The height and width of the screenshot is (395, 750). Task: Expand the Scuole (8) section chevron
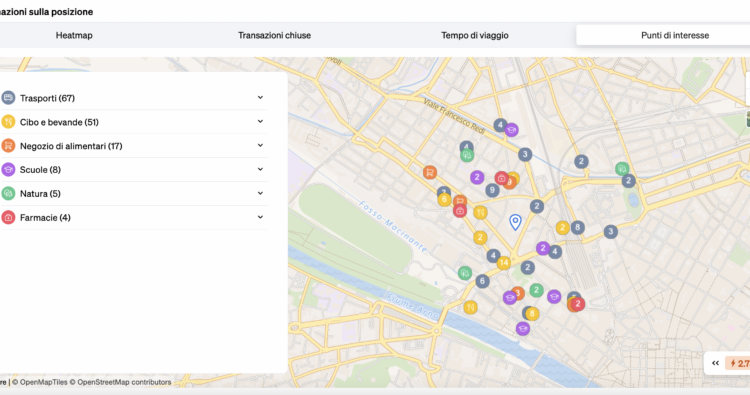(260, 169)
